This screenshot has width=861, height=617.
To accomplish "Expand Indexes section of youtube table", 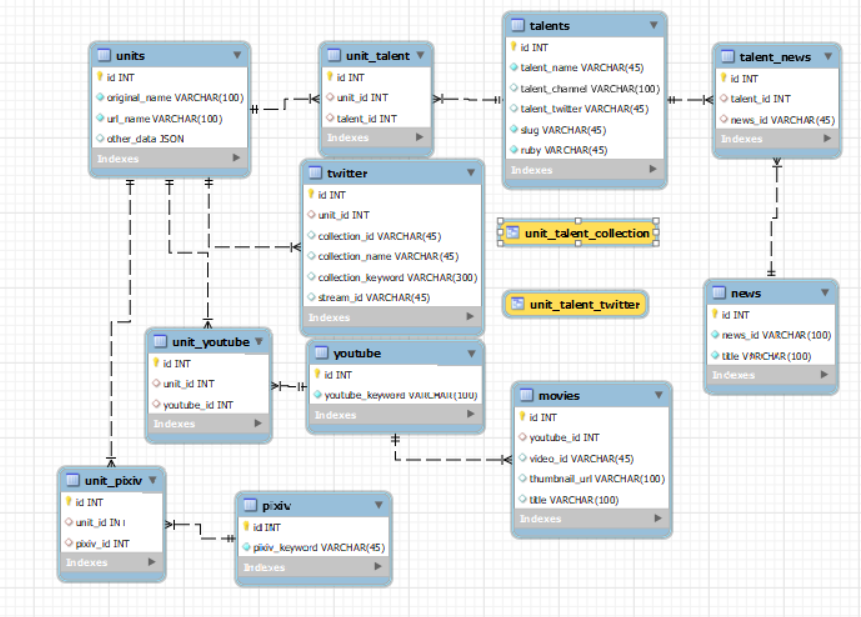I will [x=471, y=414].
